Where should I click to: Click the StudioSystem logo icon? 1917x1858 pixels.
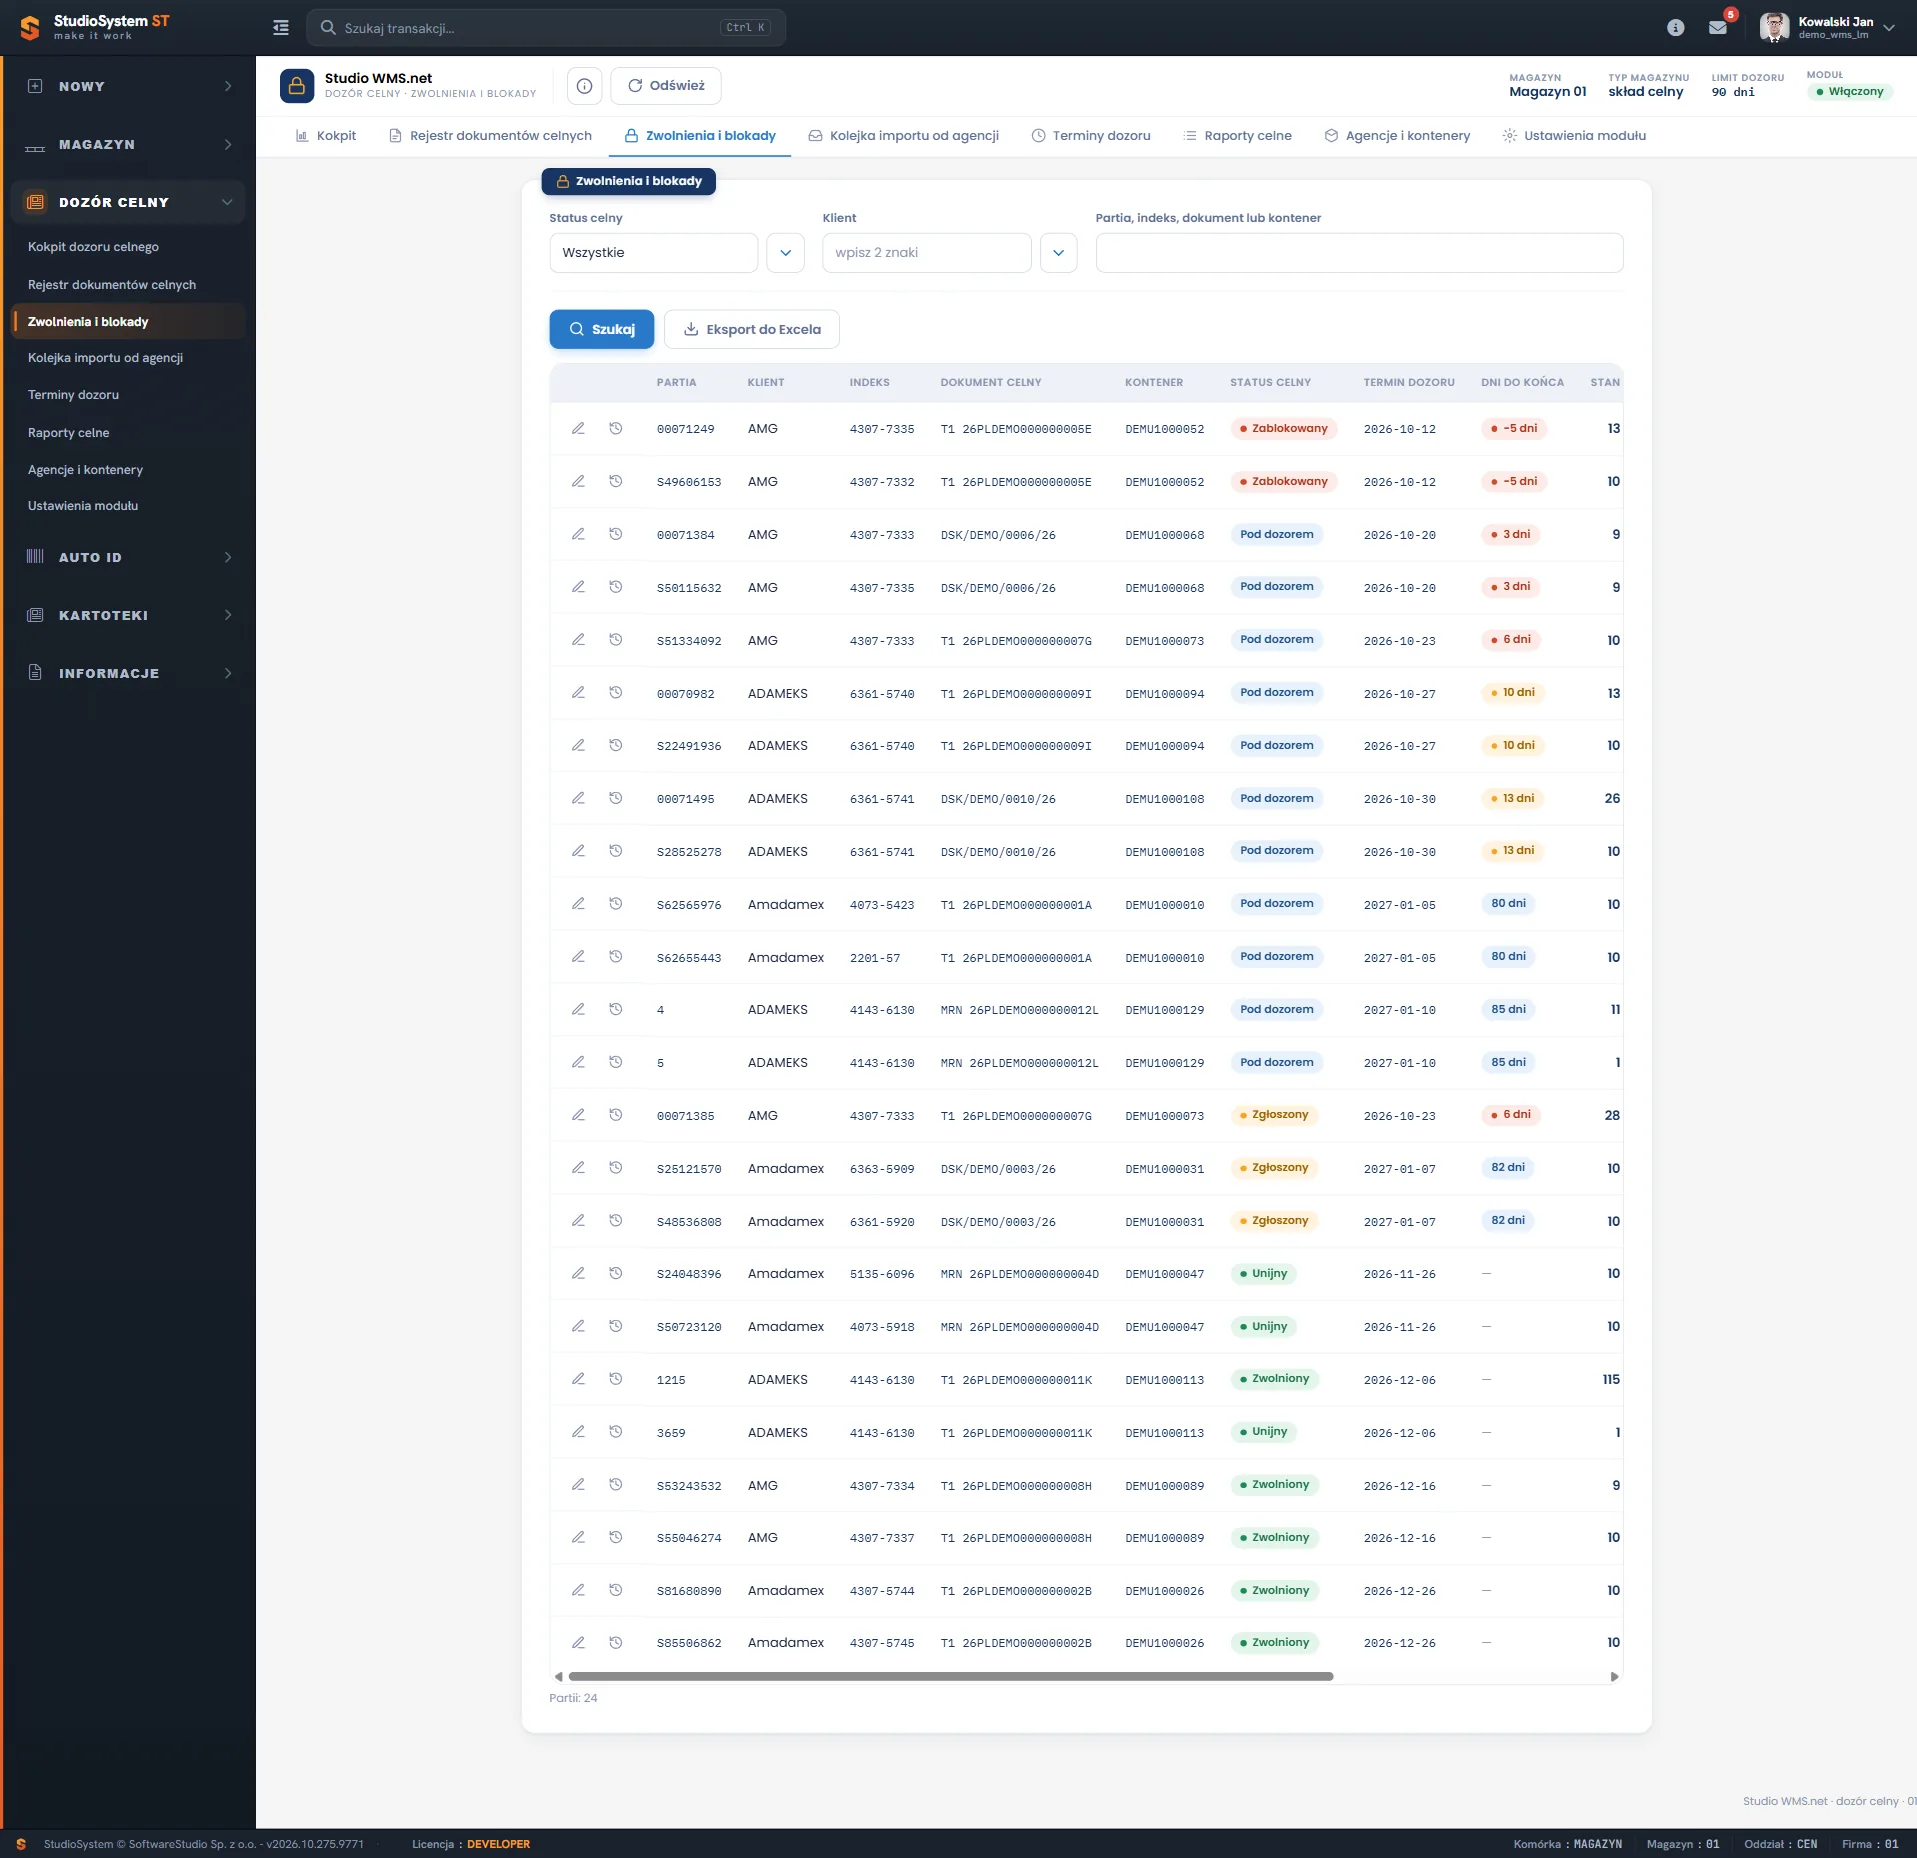(x=30, y=28)
